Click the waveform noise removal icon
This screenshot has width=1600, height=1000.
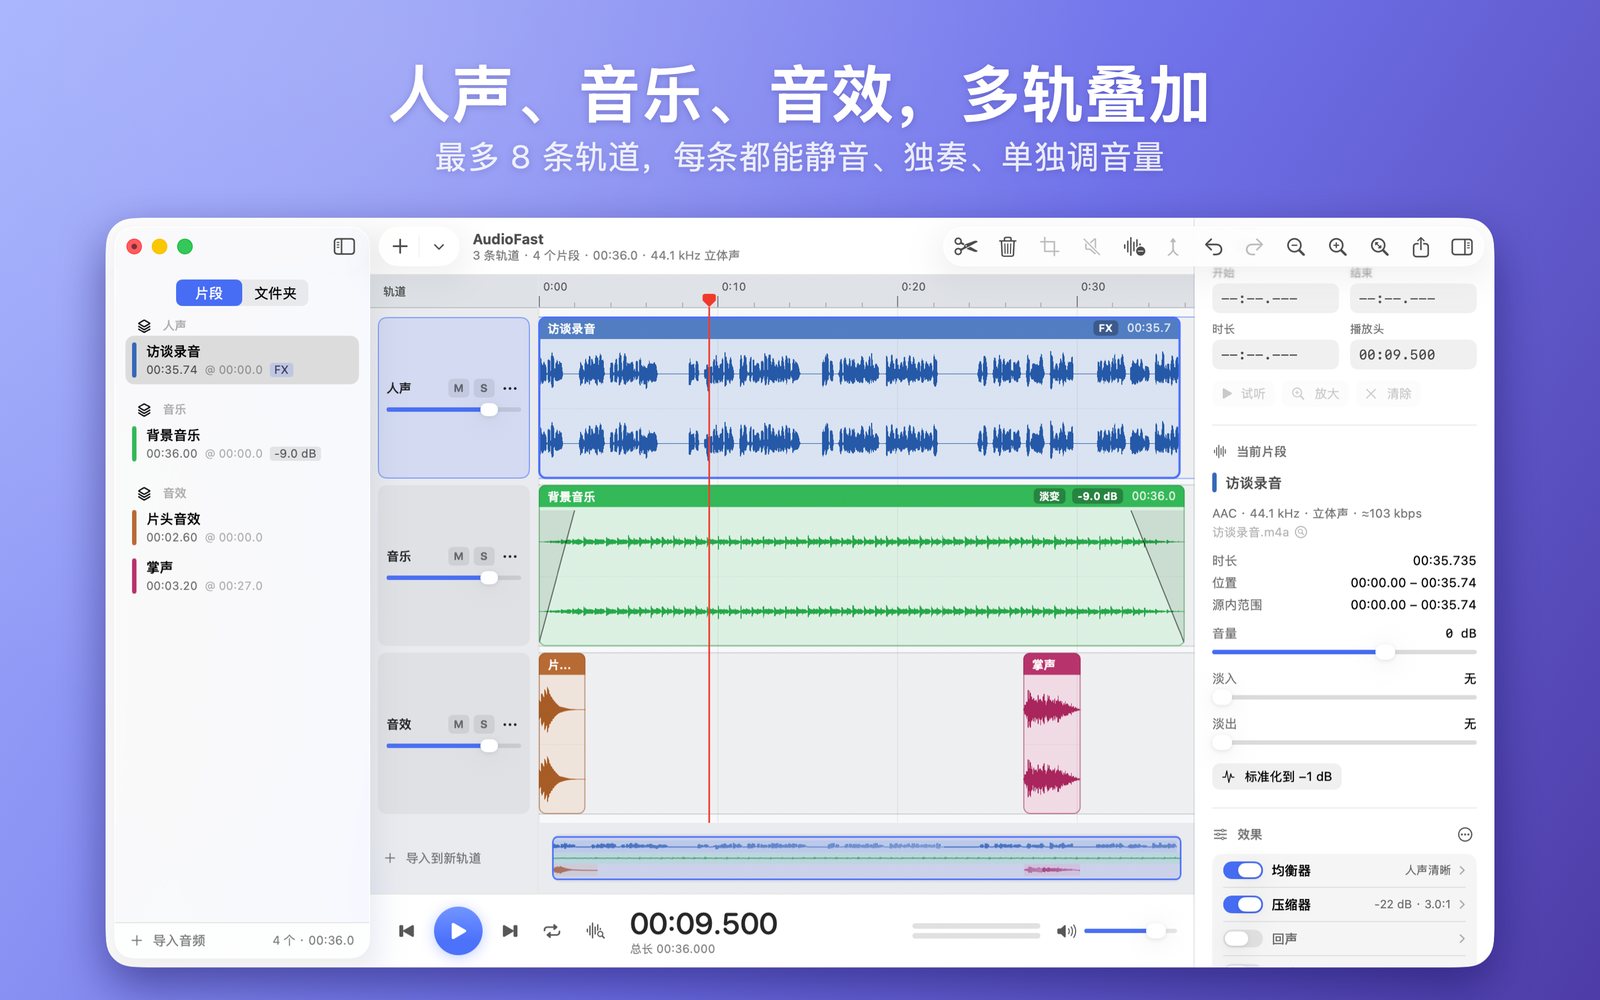pyautogui.click(x=1133, y=247)
